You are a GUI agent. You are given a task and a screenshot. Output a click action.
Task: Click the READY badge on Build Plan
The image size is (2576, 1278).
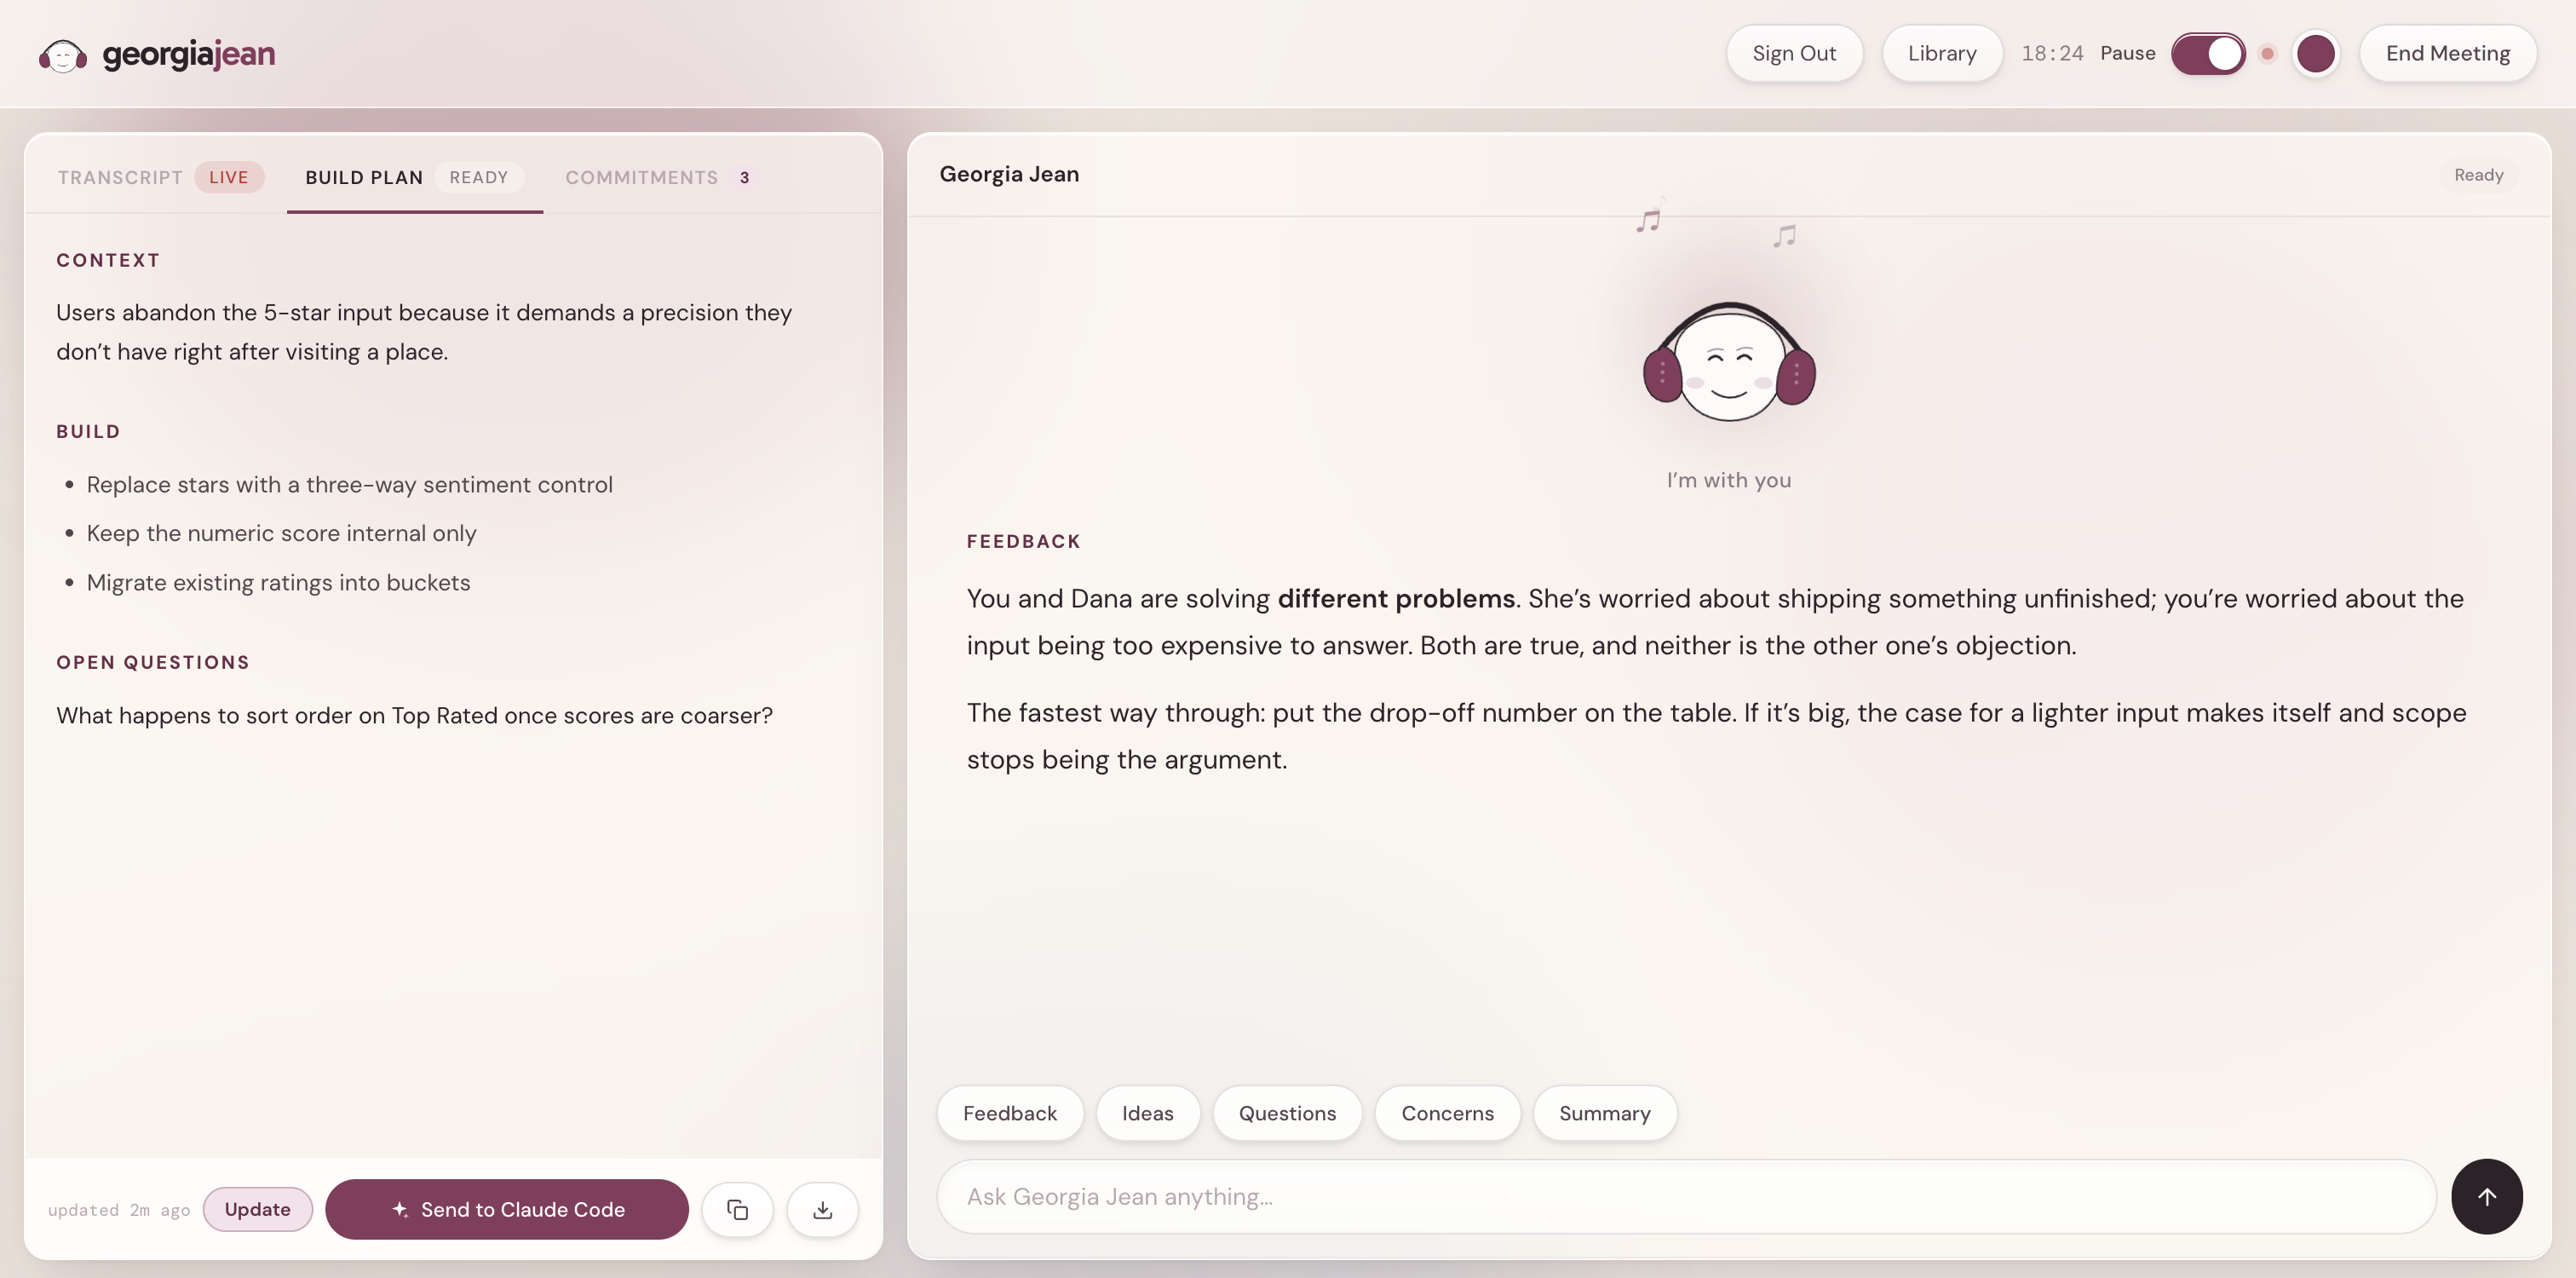click(x=479, y=177)
